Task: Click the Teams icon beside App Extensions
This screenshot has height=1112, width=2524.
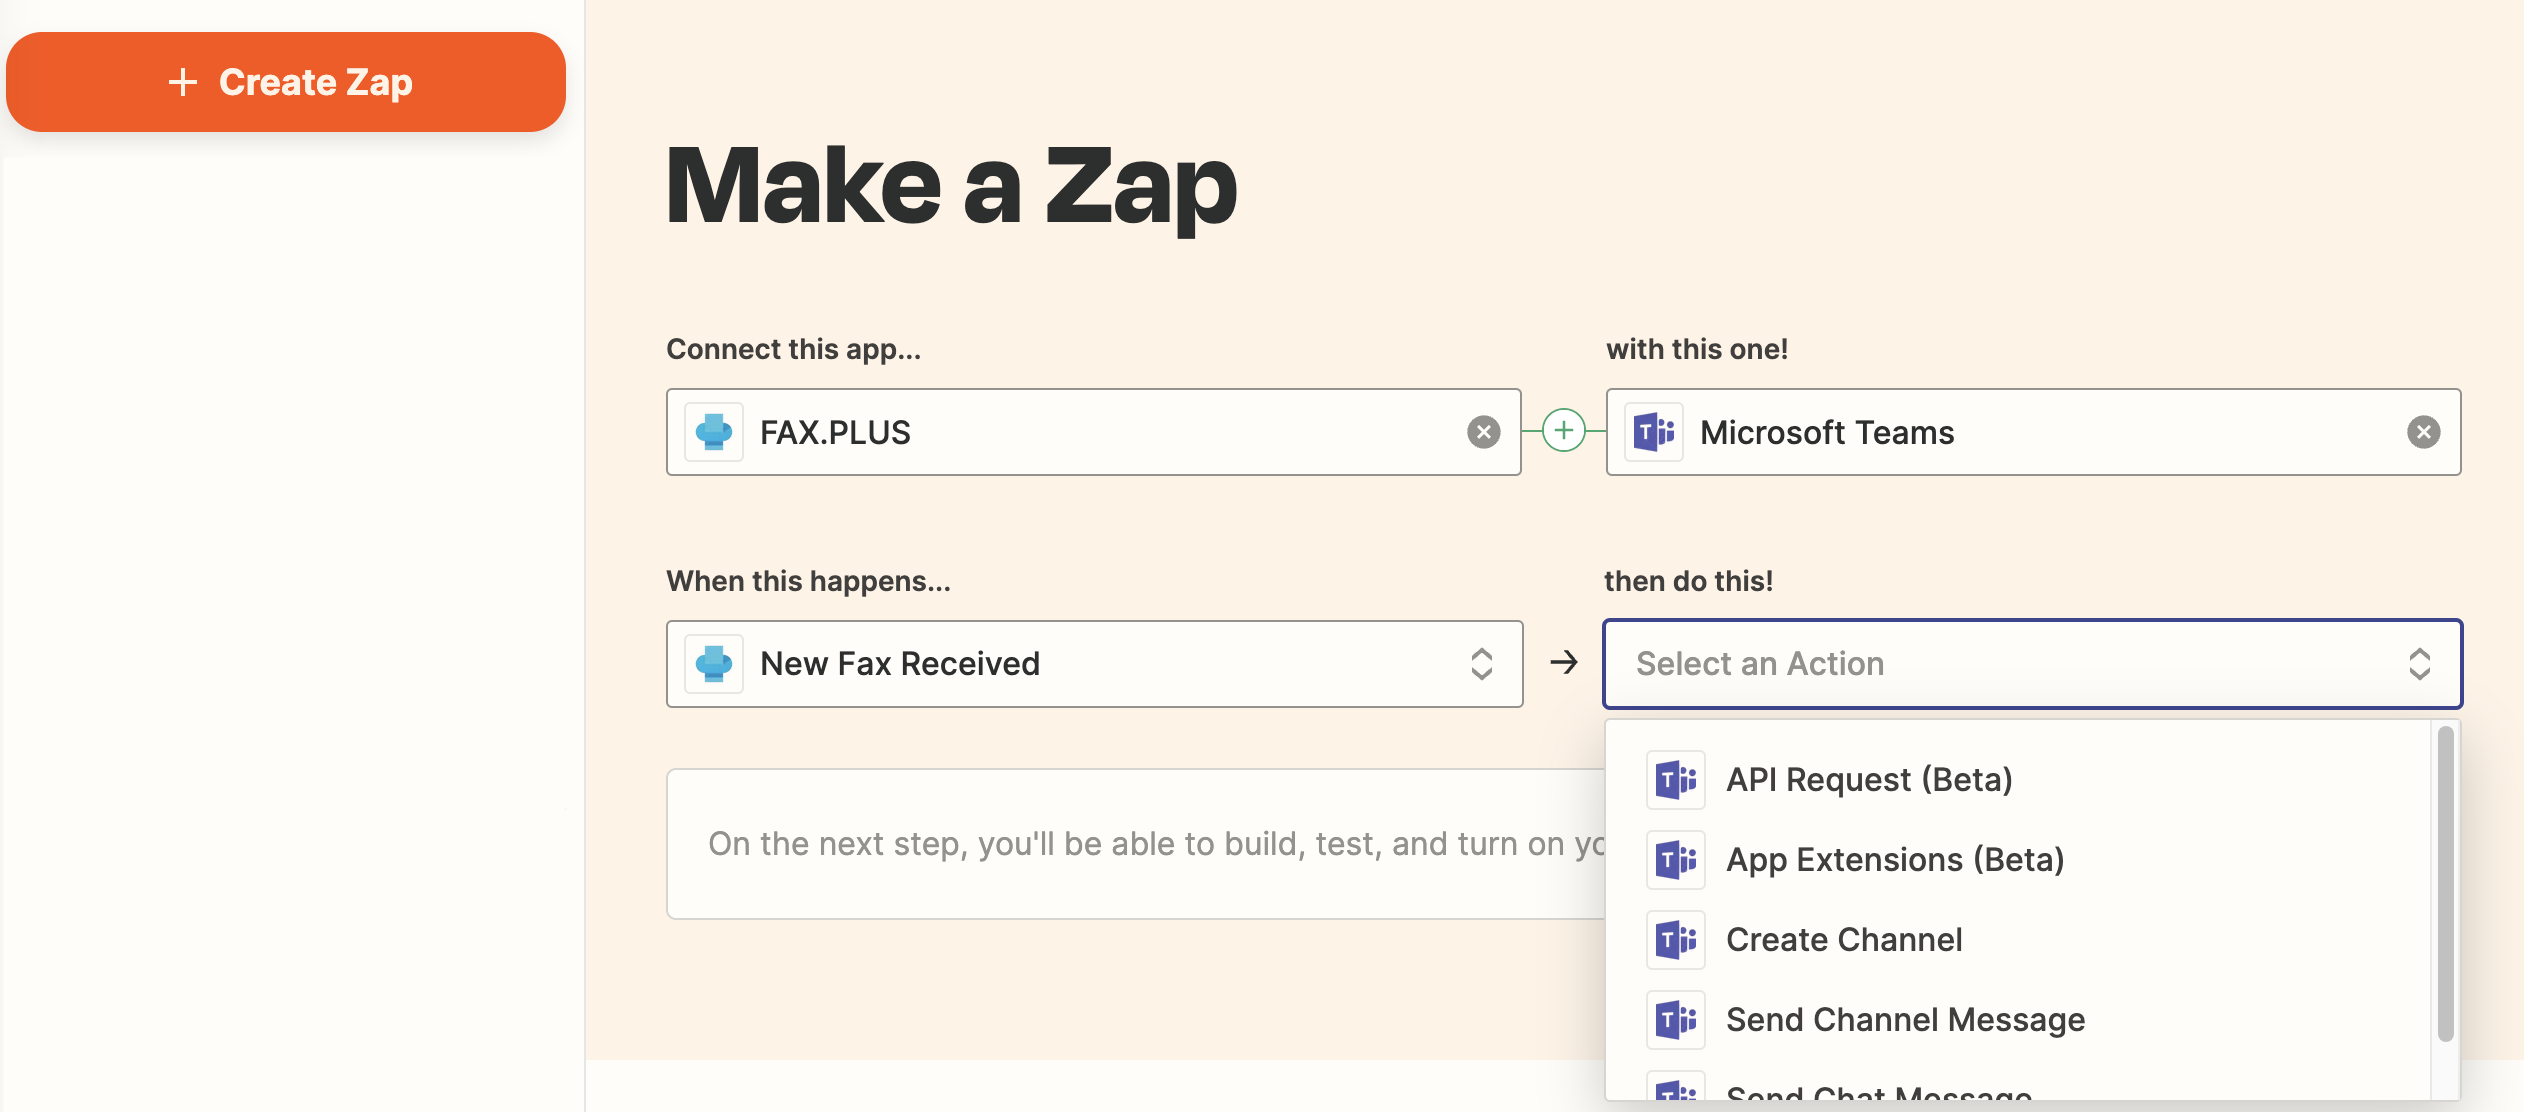Action: pos(1676,860)
